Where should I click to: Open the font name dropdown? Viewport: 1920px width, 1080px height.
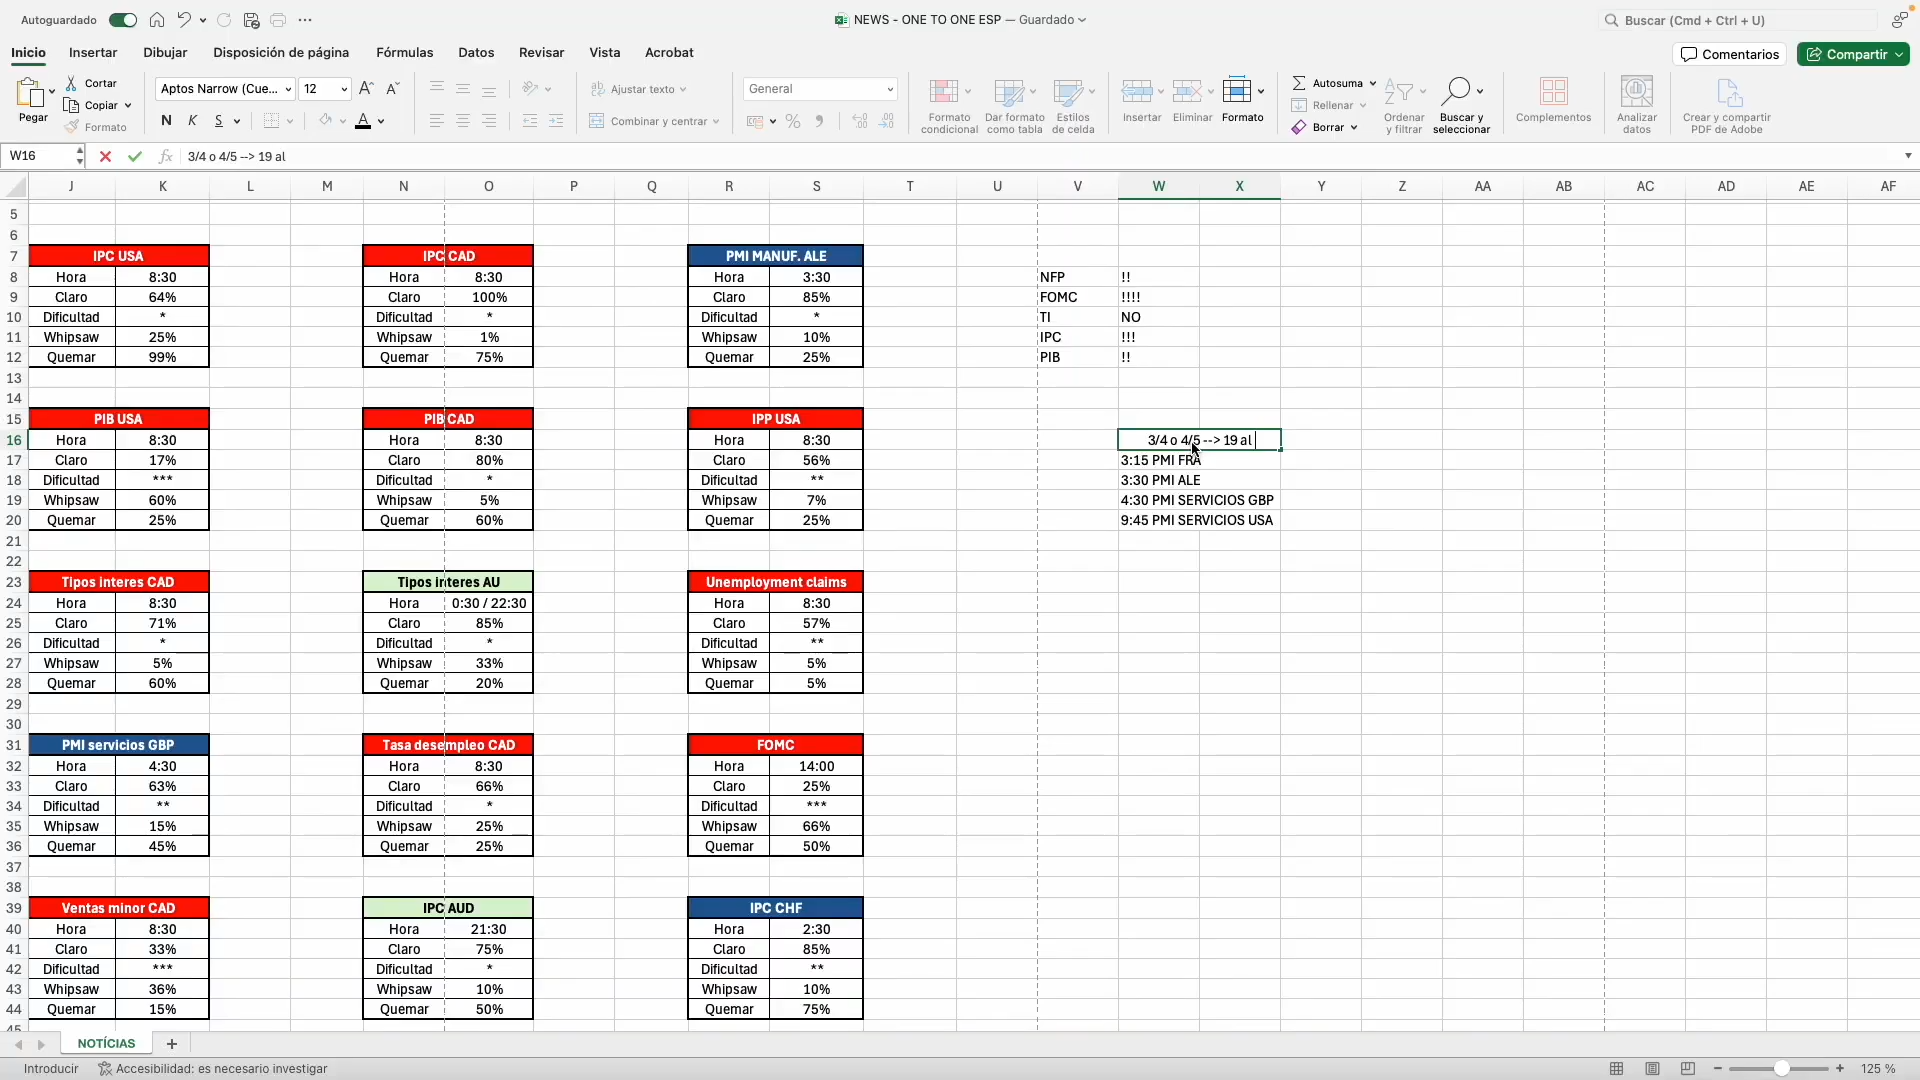288,89
